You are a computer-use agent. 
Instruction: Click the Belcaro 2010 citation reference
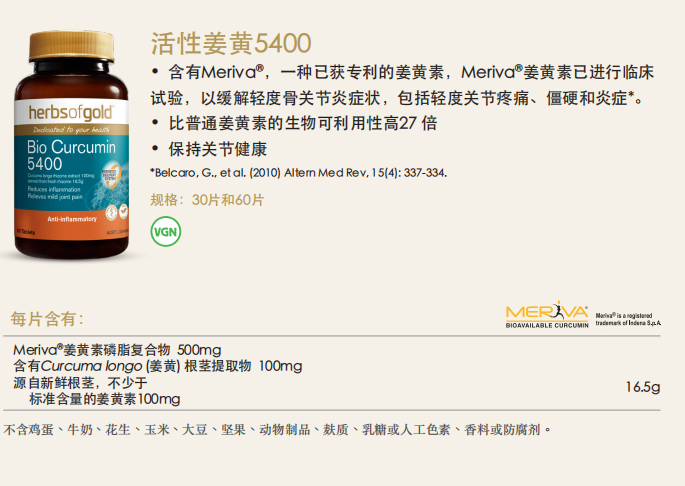pos(299,173)
